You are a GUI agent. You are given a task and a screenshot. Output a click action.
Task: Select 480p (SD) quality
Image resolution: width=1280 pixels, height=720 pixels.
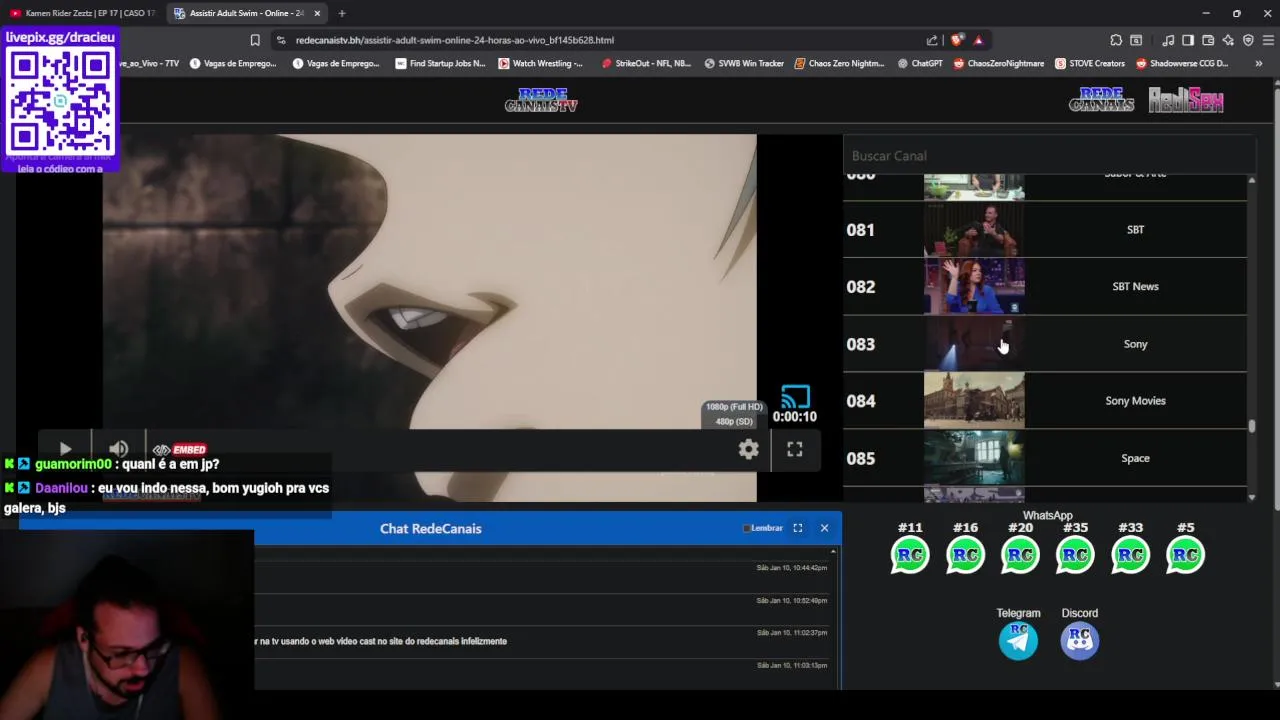(734, 421)
